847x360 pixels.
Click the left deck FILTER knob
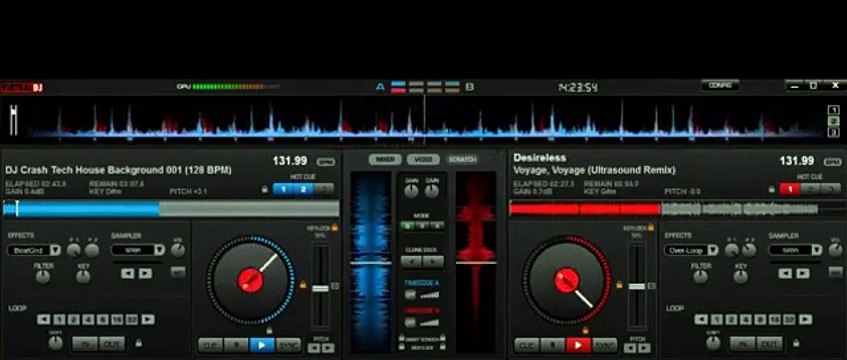[x=43, y=276]
